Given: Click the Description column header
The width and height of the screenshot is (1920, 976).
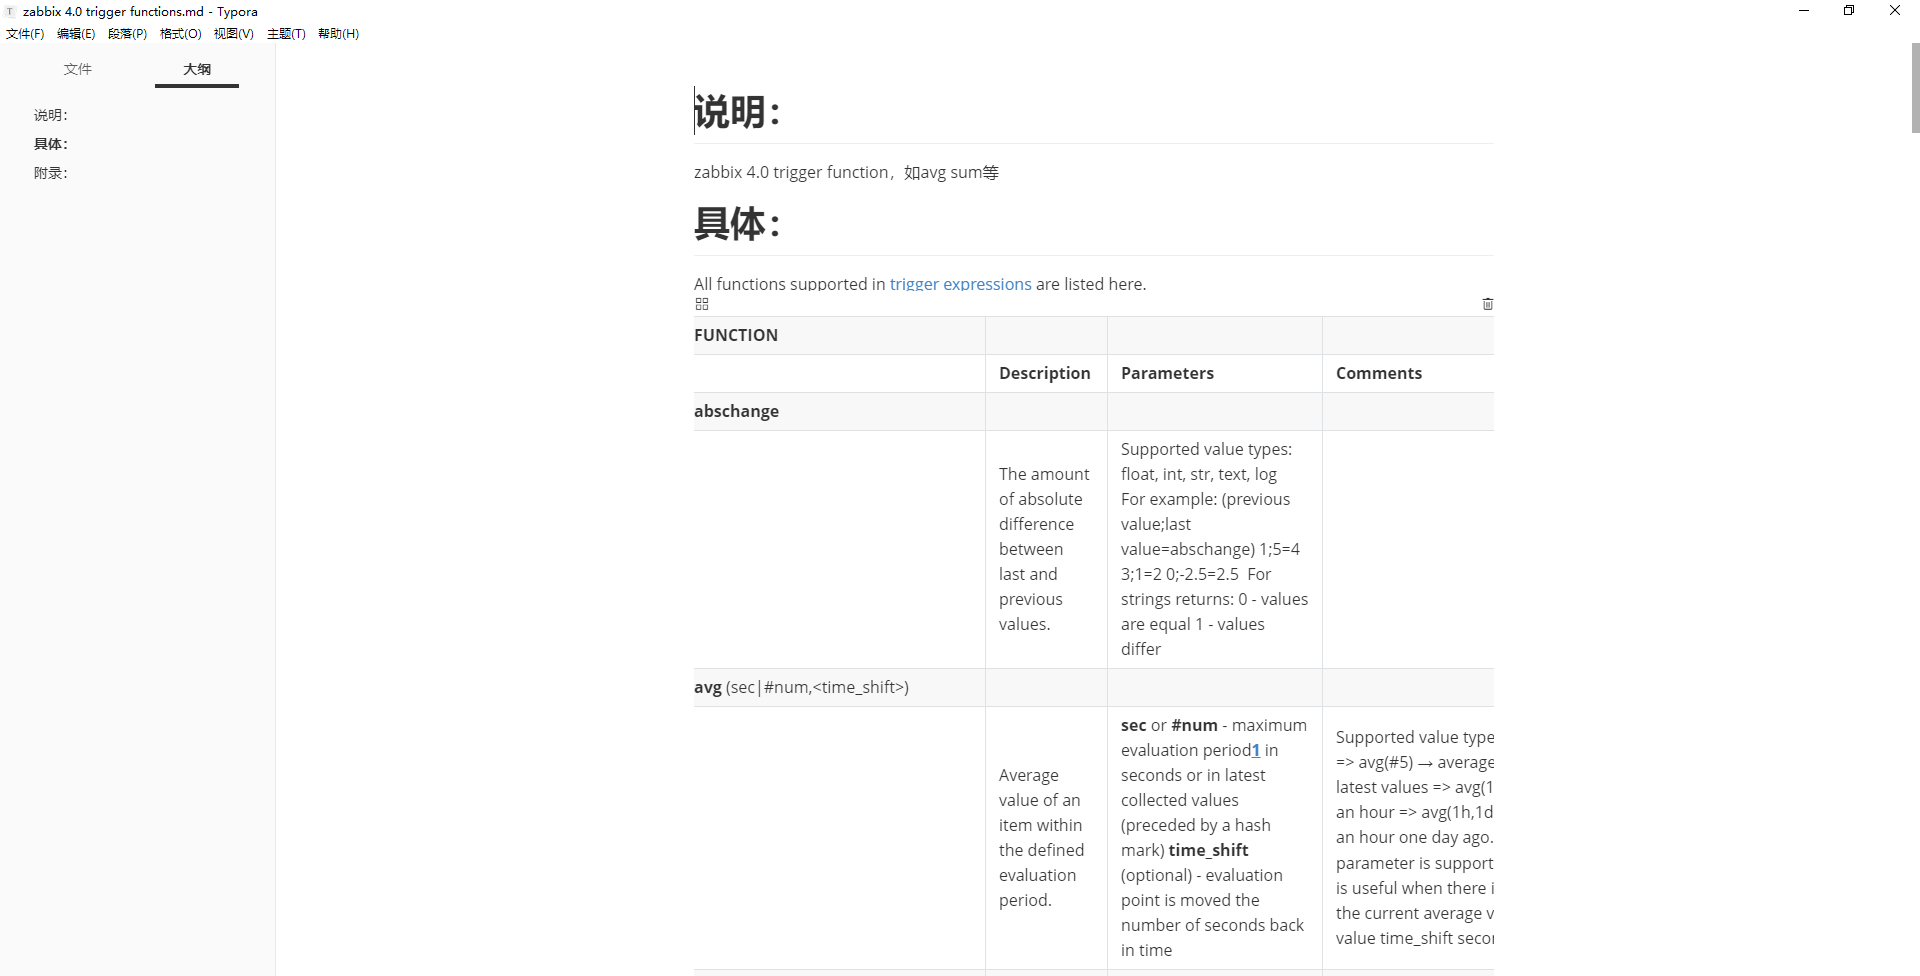Looking at the screenshot, I should (1045, 373).
